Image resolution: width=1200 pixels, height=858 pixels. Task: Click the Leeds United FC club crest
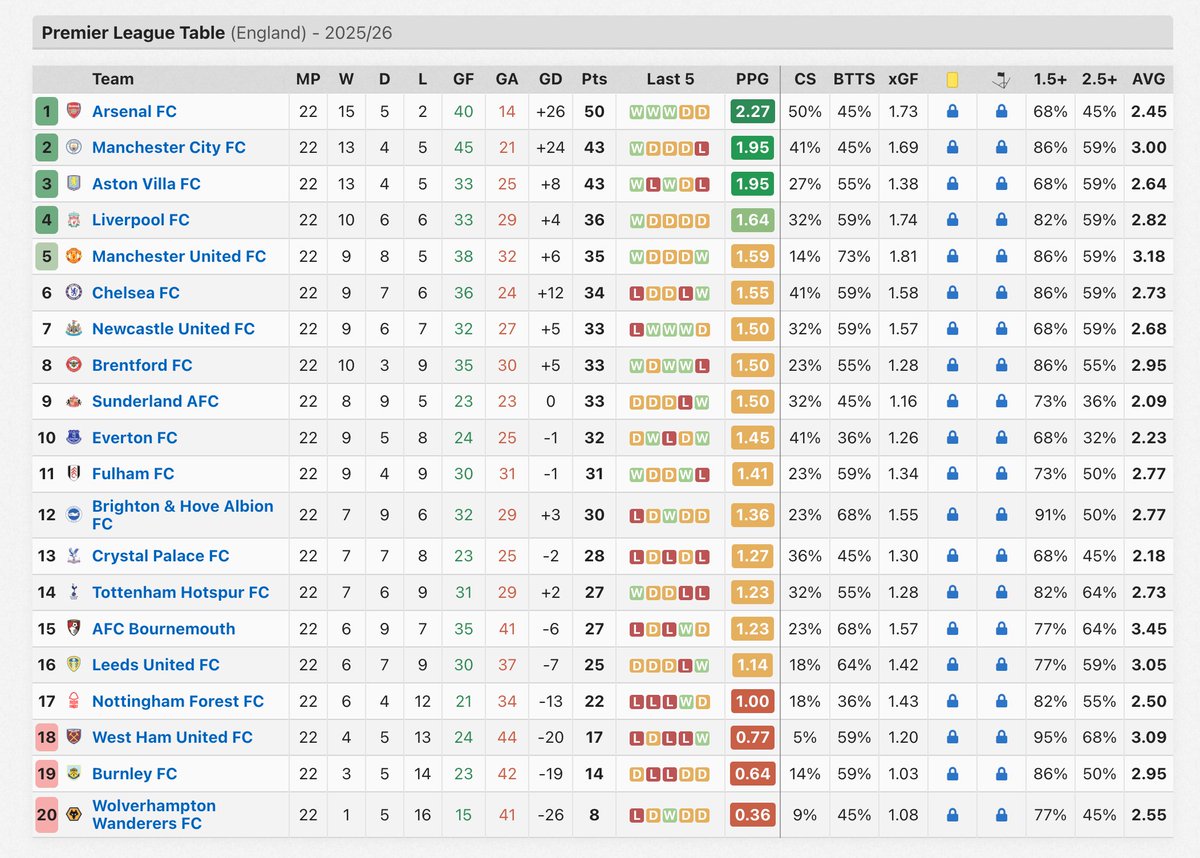coord(74,665)
